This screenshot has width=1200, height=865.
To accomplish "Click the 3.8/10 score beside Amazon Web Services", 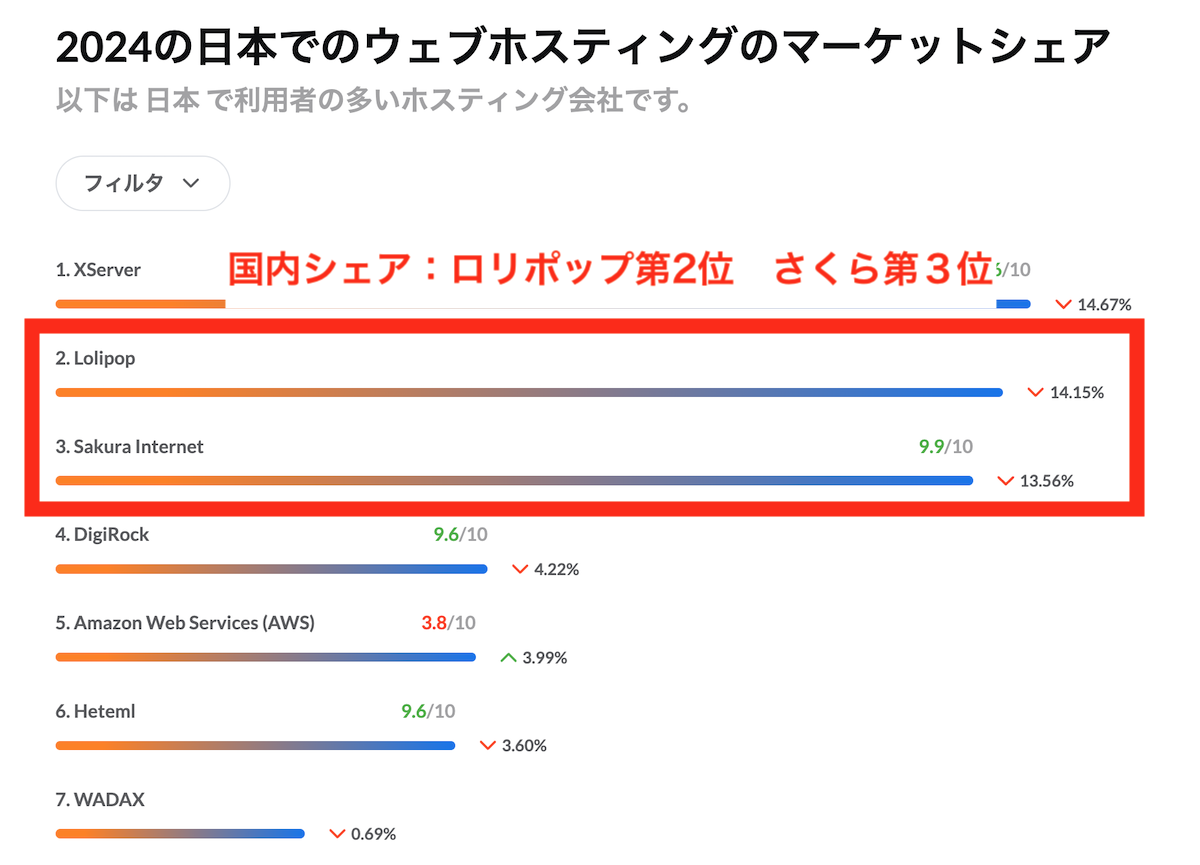I will (x=450, y=622).
